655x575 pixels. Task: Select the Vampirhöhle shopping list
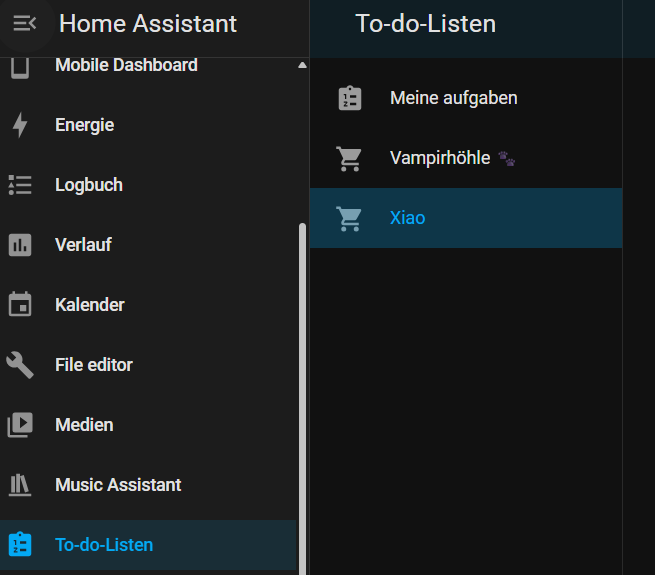(466, 158)
